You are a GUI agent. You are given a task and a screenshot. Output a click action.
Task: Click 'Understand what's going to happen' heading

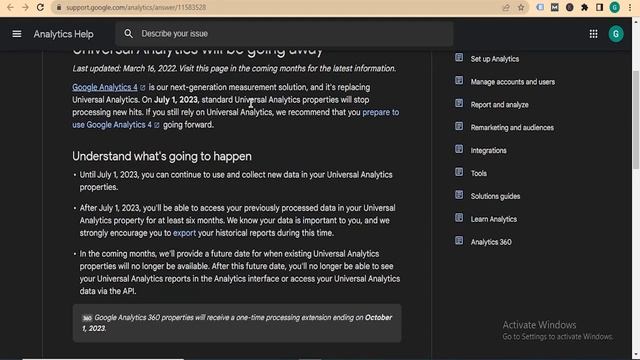pyautogui.click(x=162, y=156)
